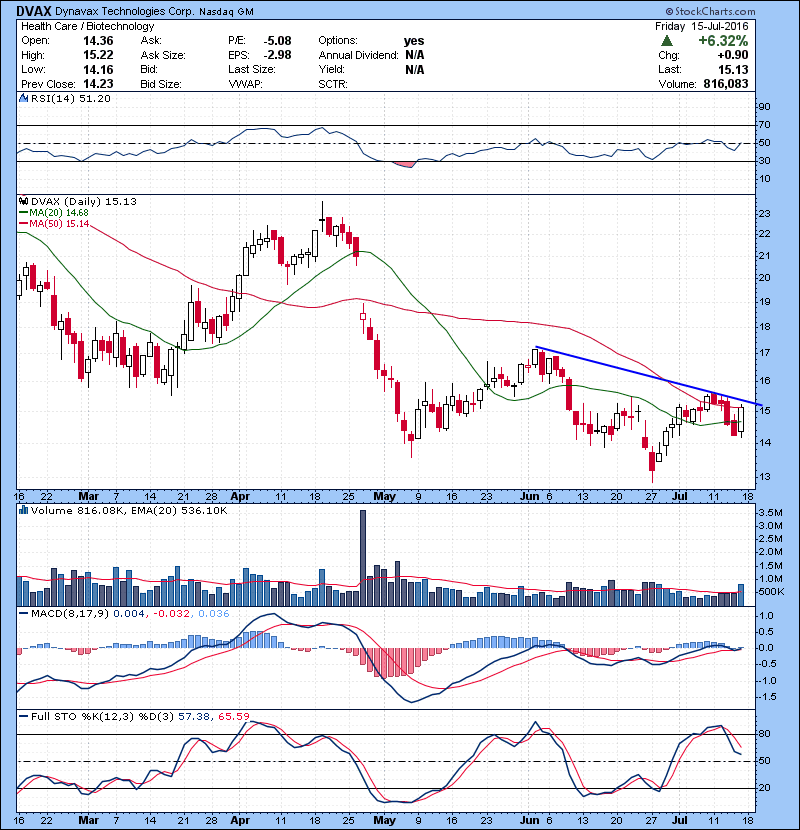The width and height of the screenshot is (800, 830).
Task: Click the Nasdaq GM exchange label
Action: [226, 11]
